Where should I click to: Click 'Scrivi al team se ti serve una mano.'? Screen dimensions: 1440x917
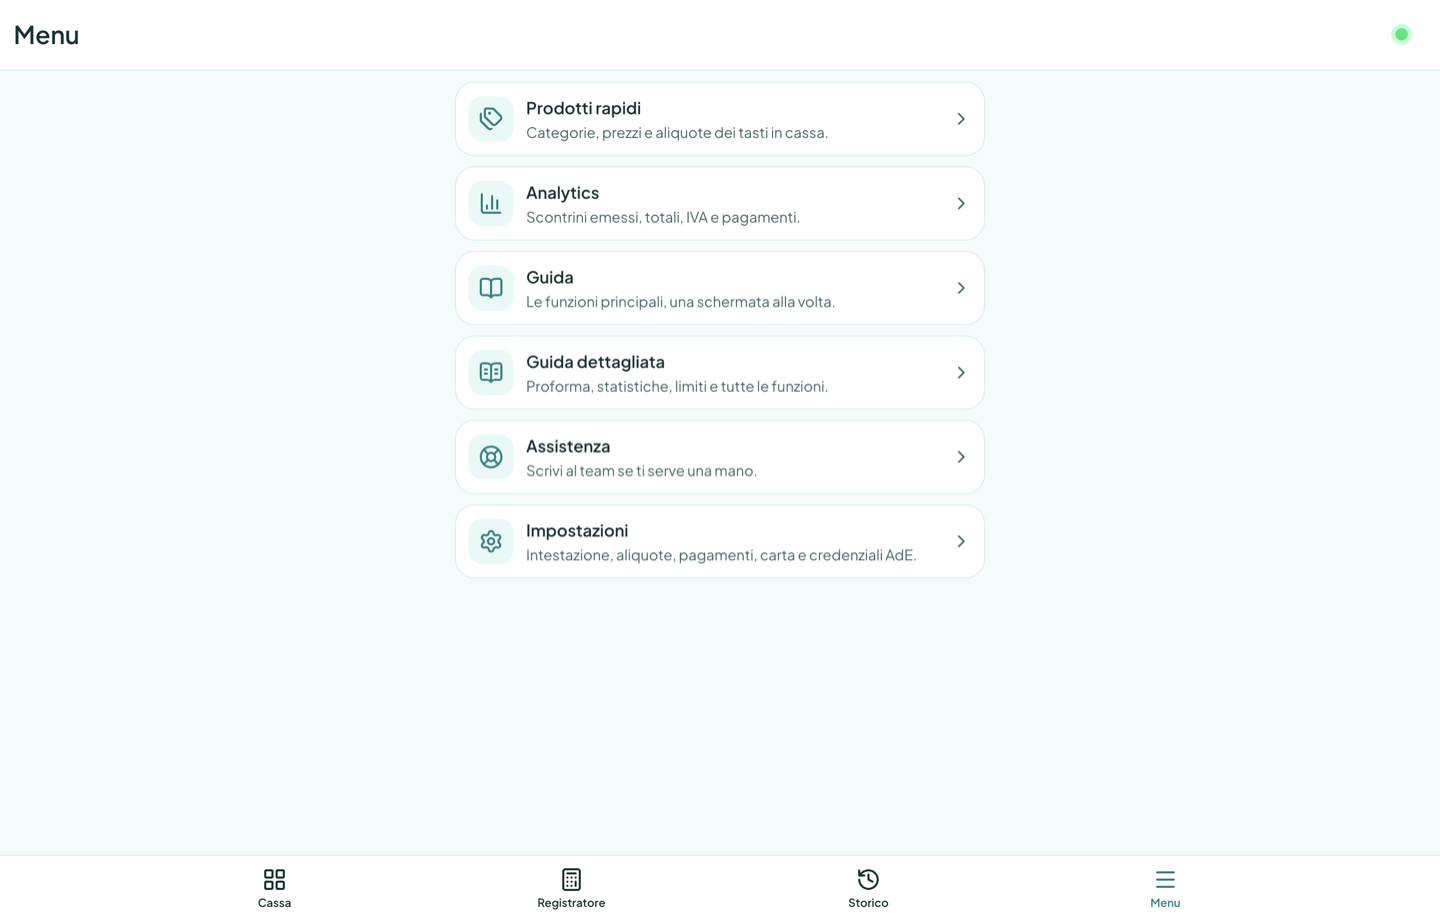[641, 471]
